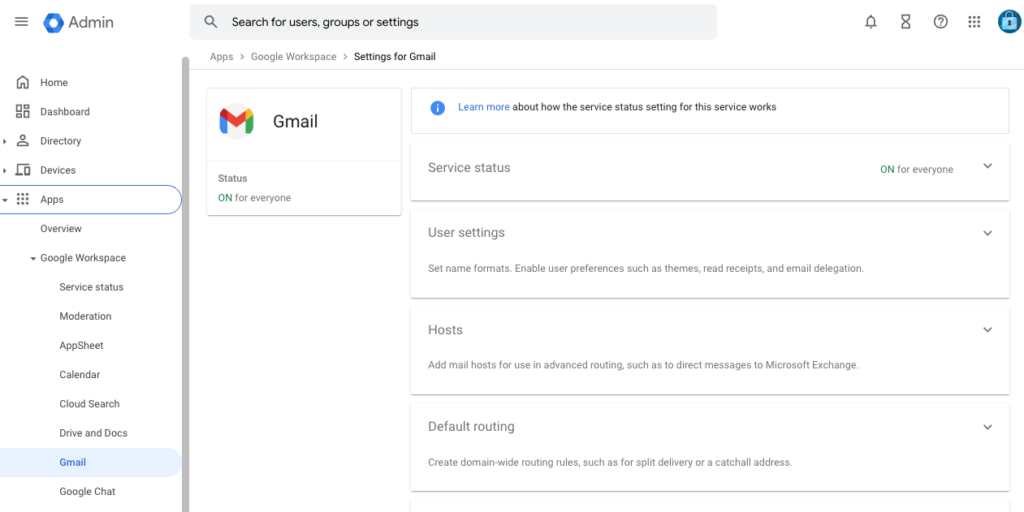Image resolution: width=1024 pixels, height=512 pixels.
Task: Click the blue info icon
Action: (438, 107)
